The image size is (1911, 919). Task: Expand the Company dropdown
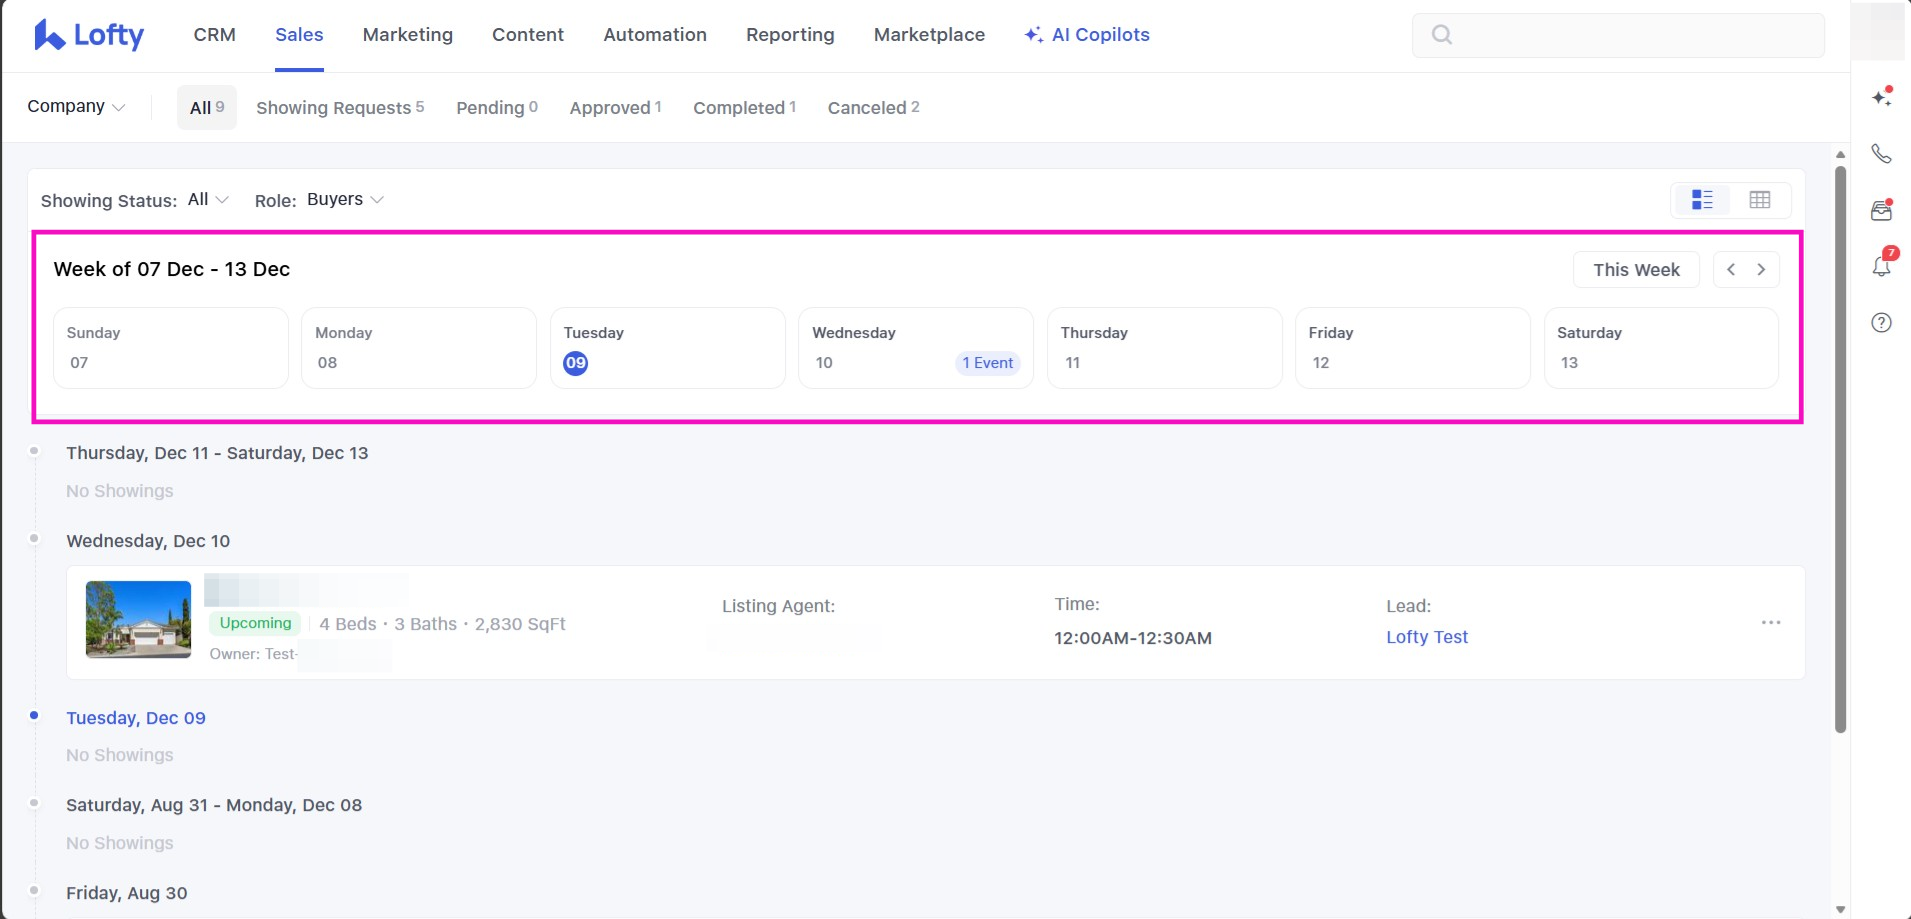[76, 107]
